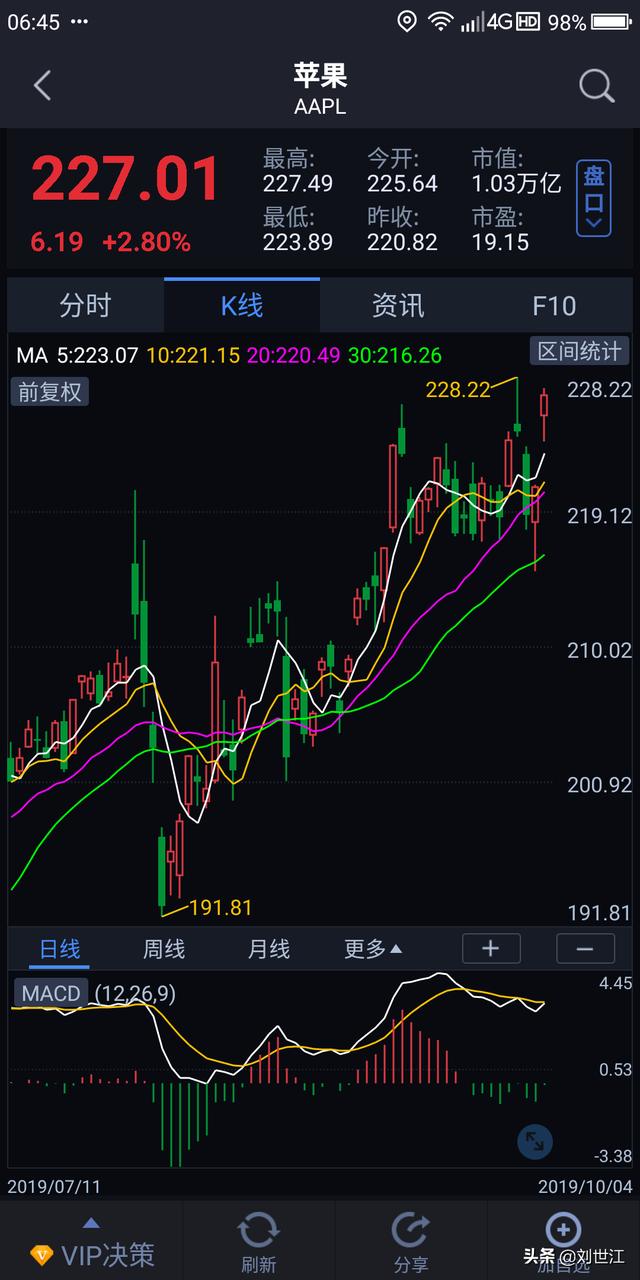Switch to 周线 weekly period

[x=164, y=949]
